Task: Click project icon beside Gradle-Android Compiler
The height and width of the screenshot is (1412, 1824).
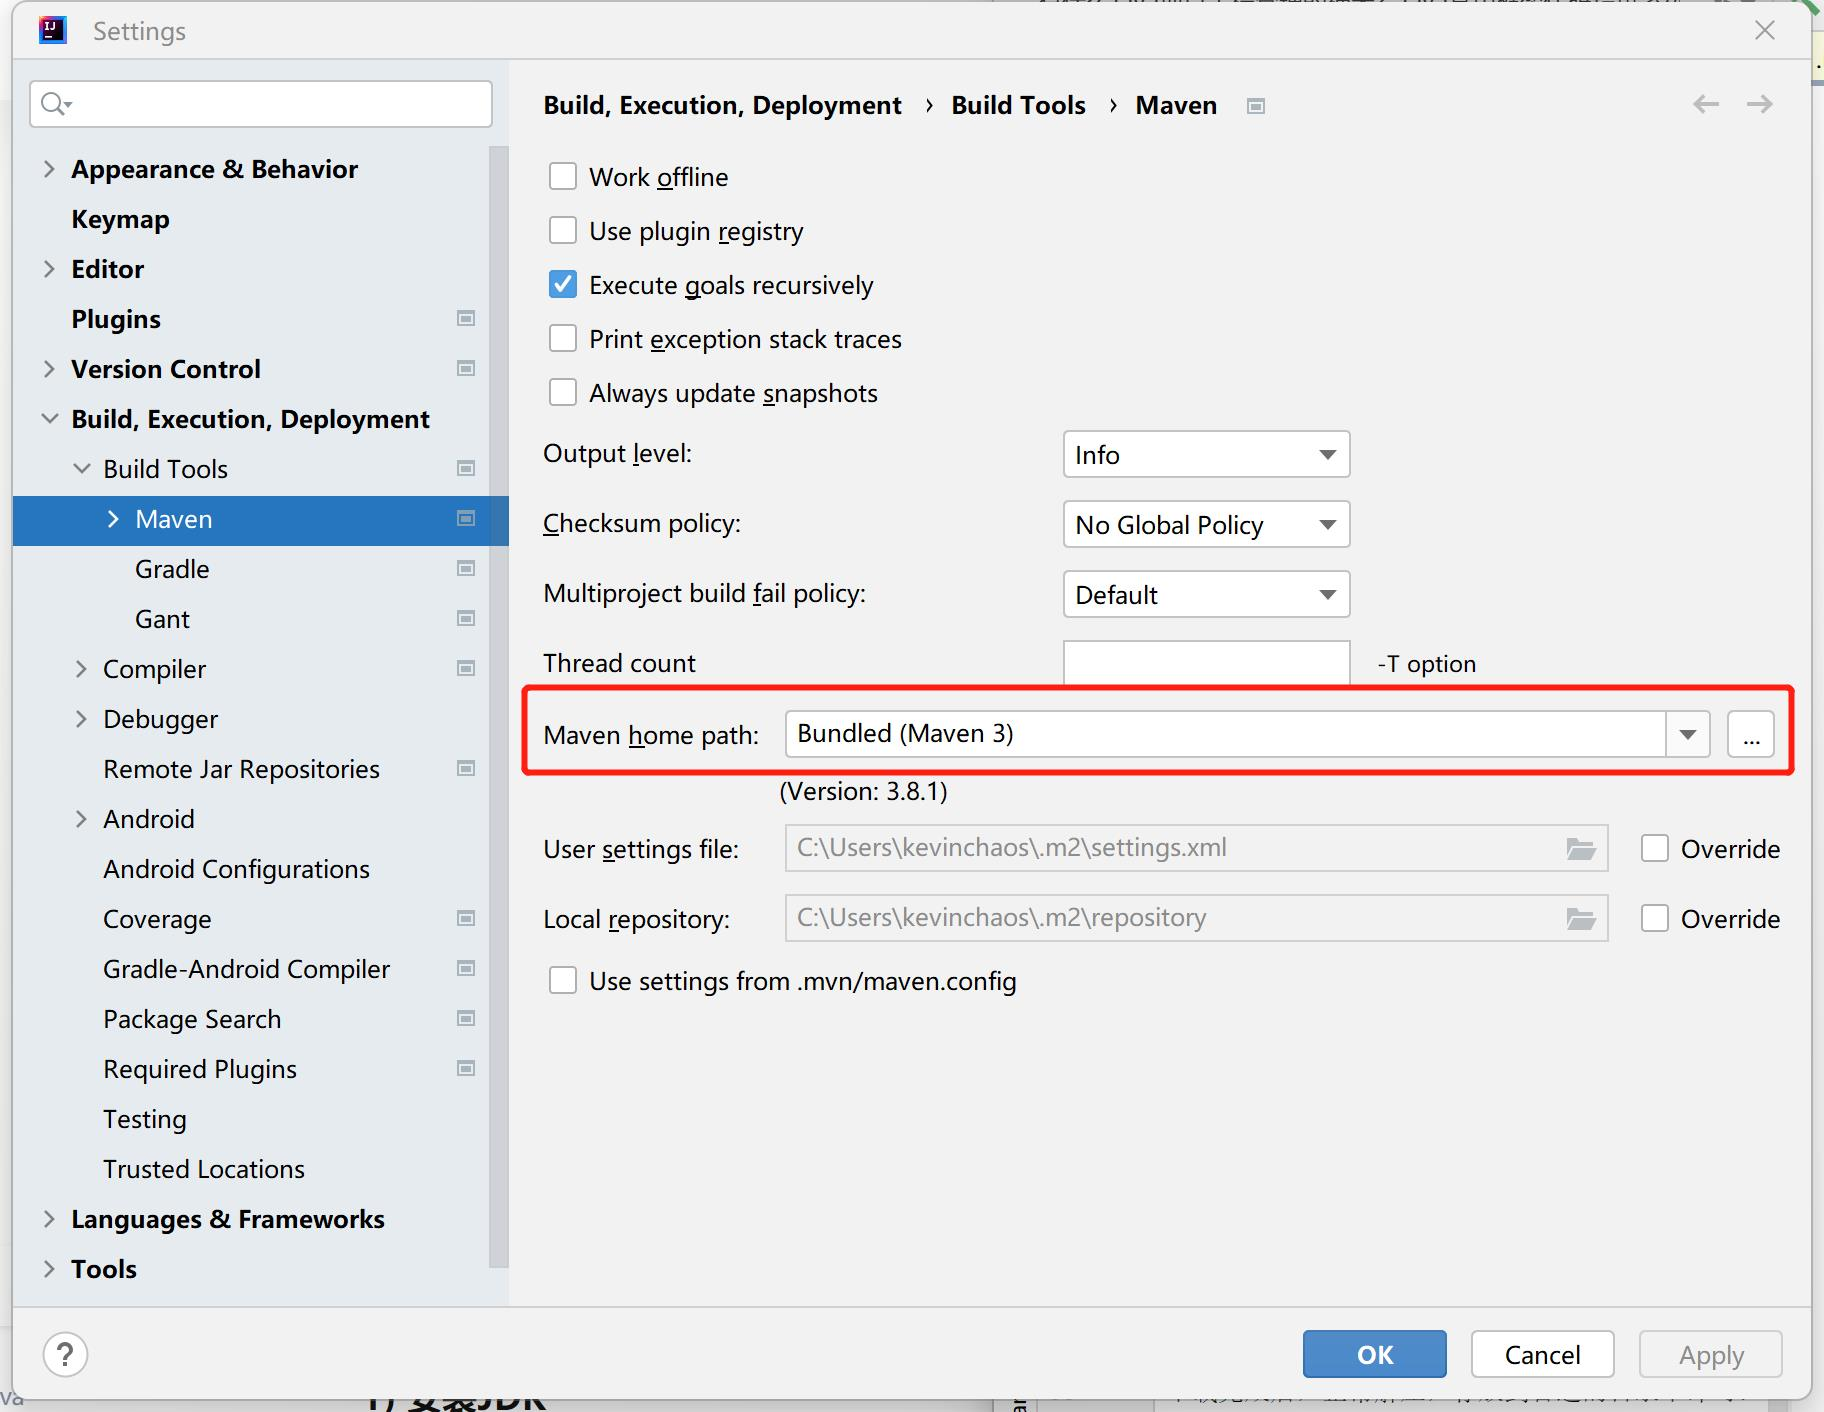Action: (x=465, y=968)
